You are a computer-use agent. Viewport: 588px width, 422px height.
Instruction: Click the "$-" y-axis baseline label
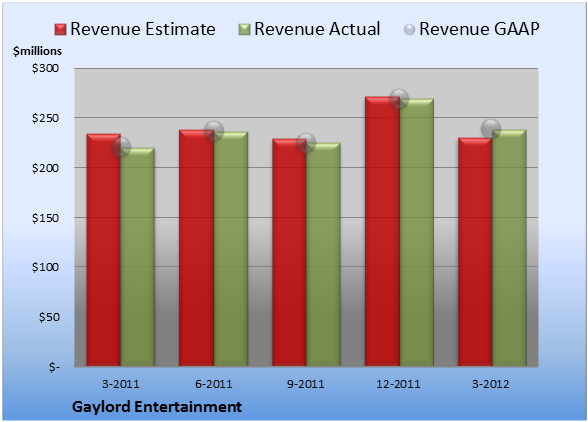[x=54, y=367]
